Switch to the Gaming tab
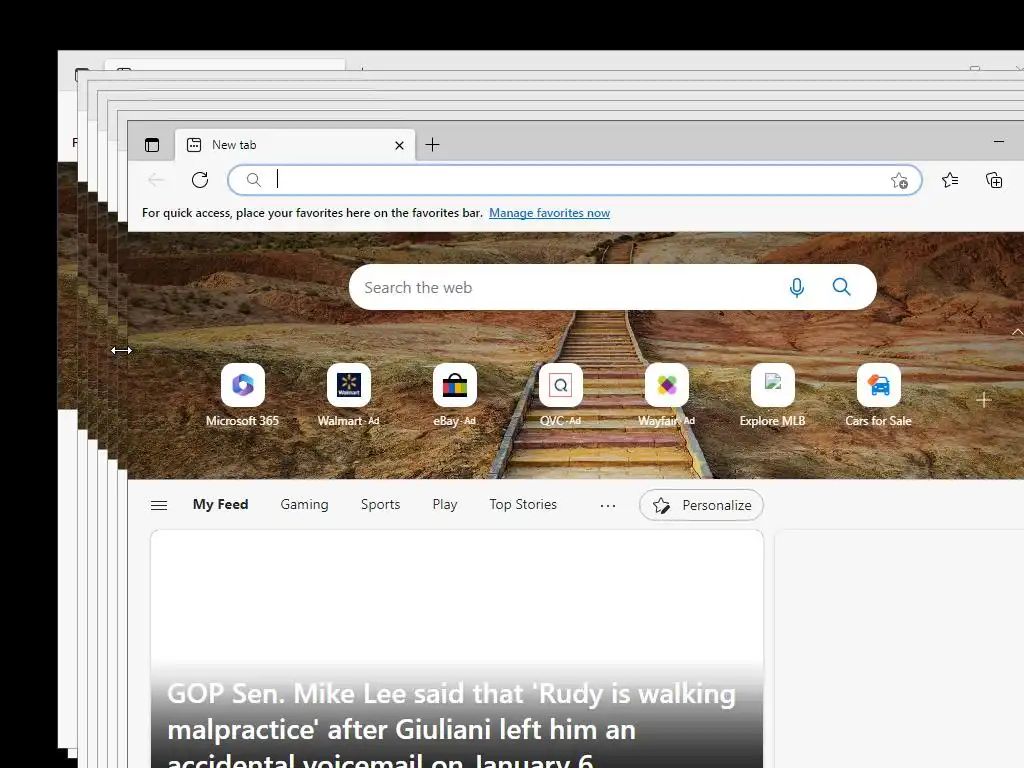This screenshot has height=768, width=1024. (304, 504)
